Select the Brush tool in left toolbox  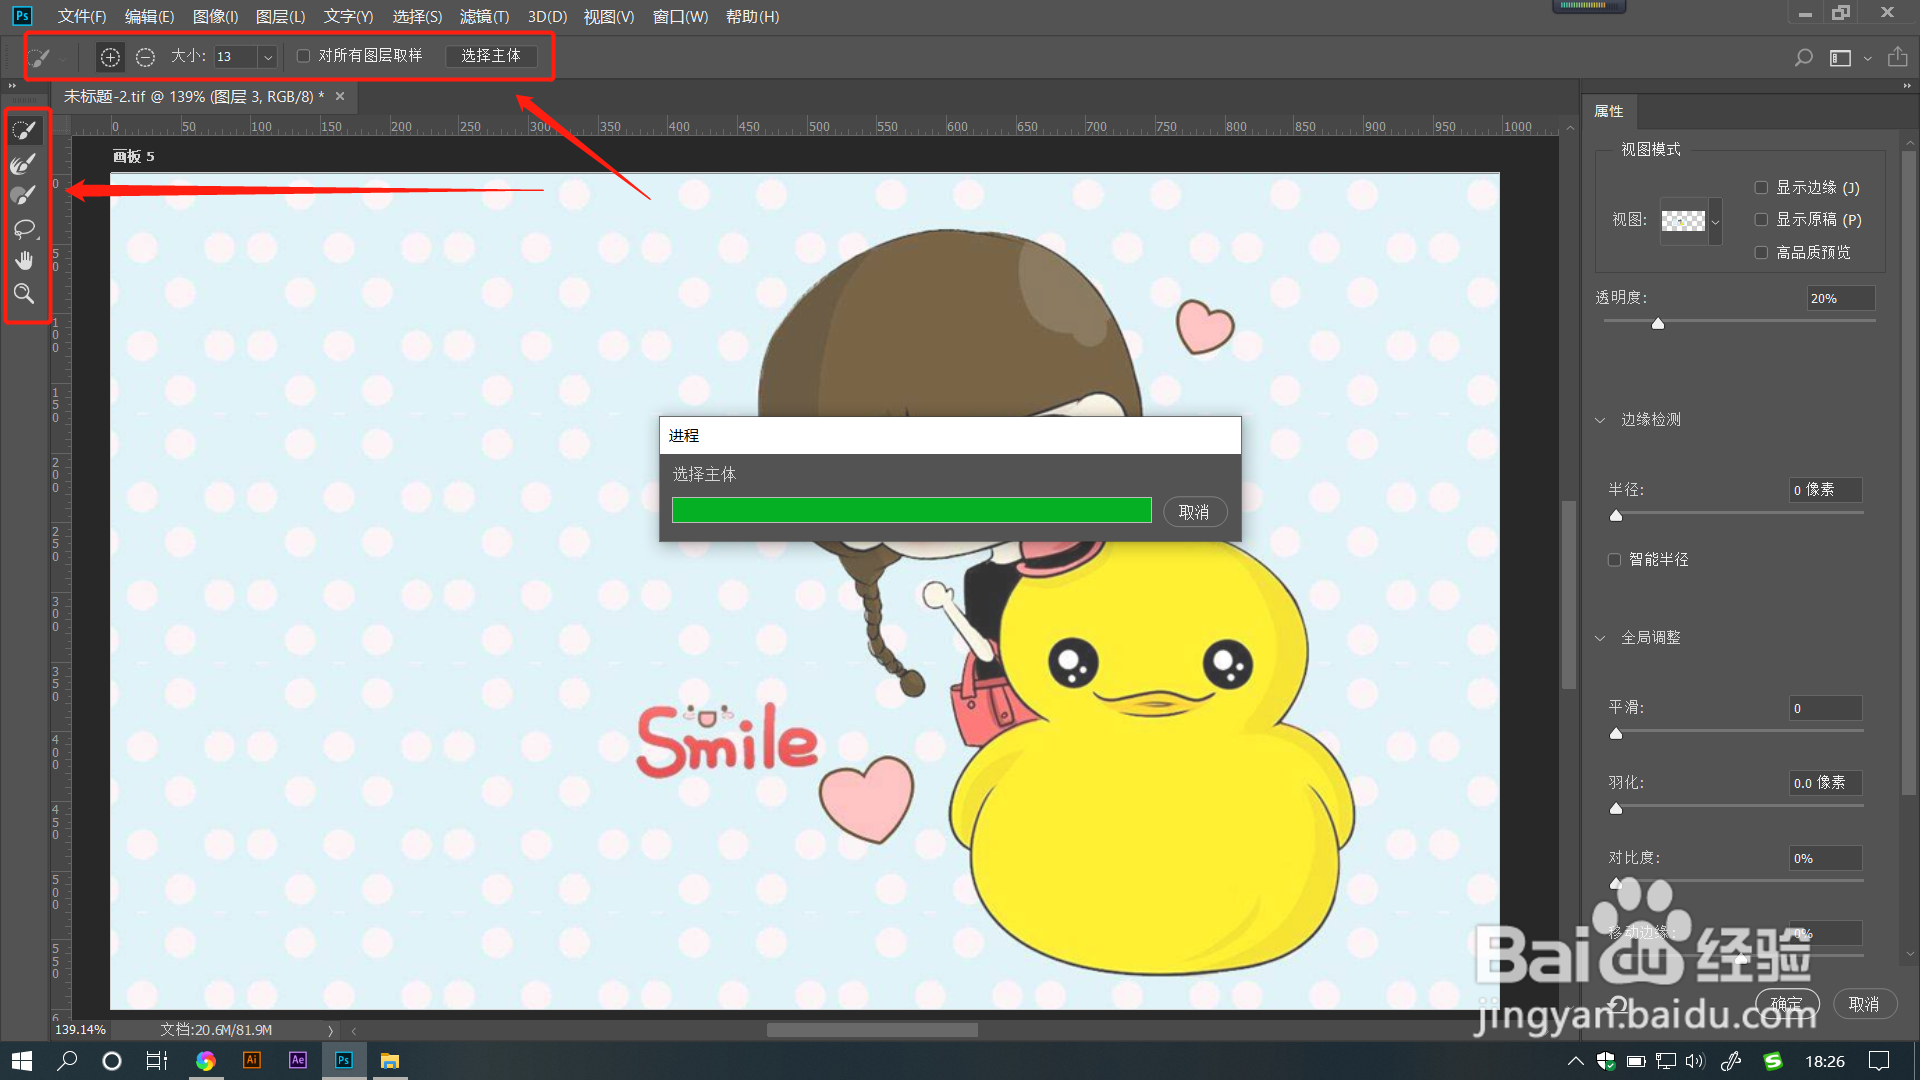(24, 195)
